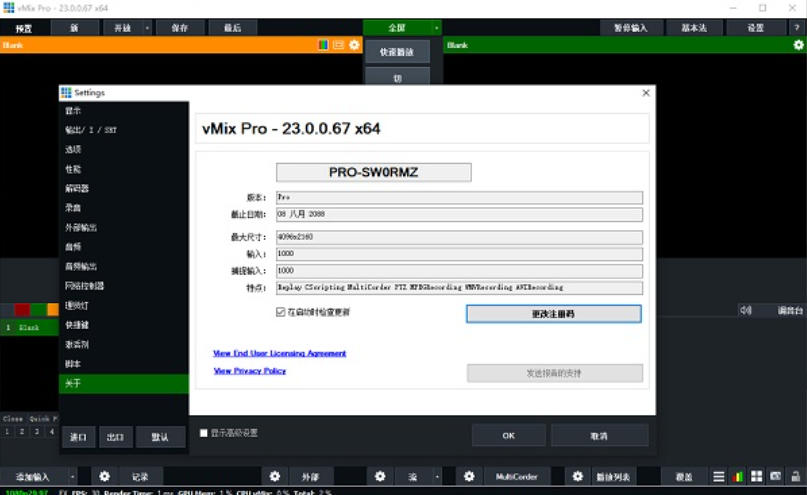Open 脚本 settings tab

click(124, 364)
